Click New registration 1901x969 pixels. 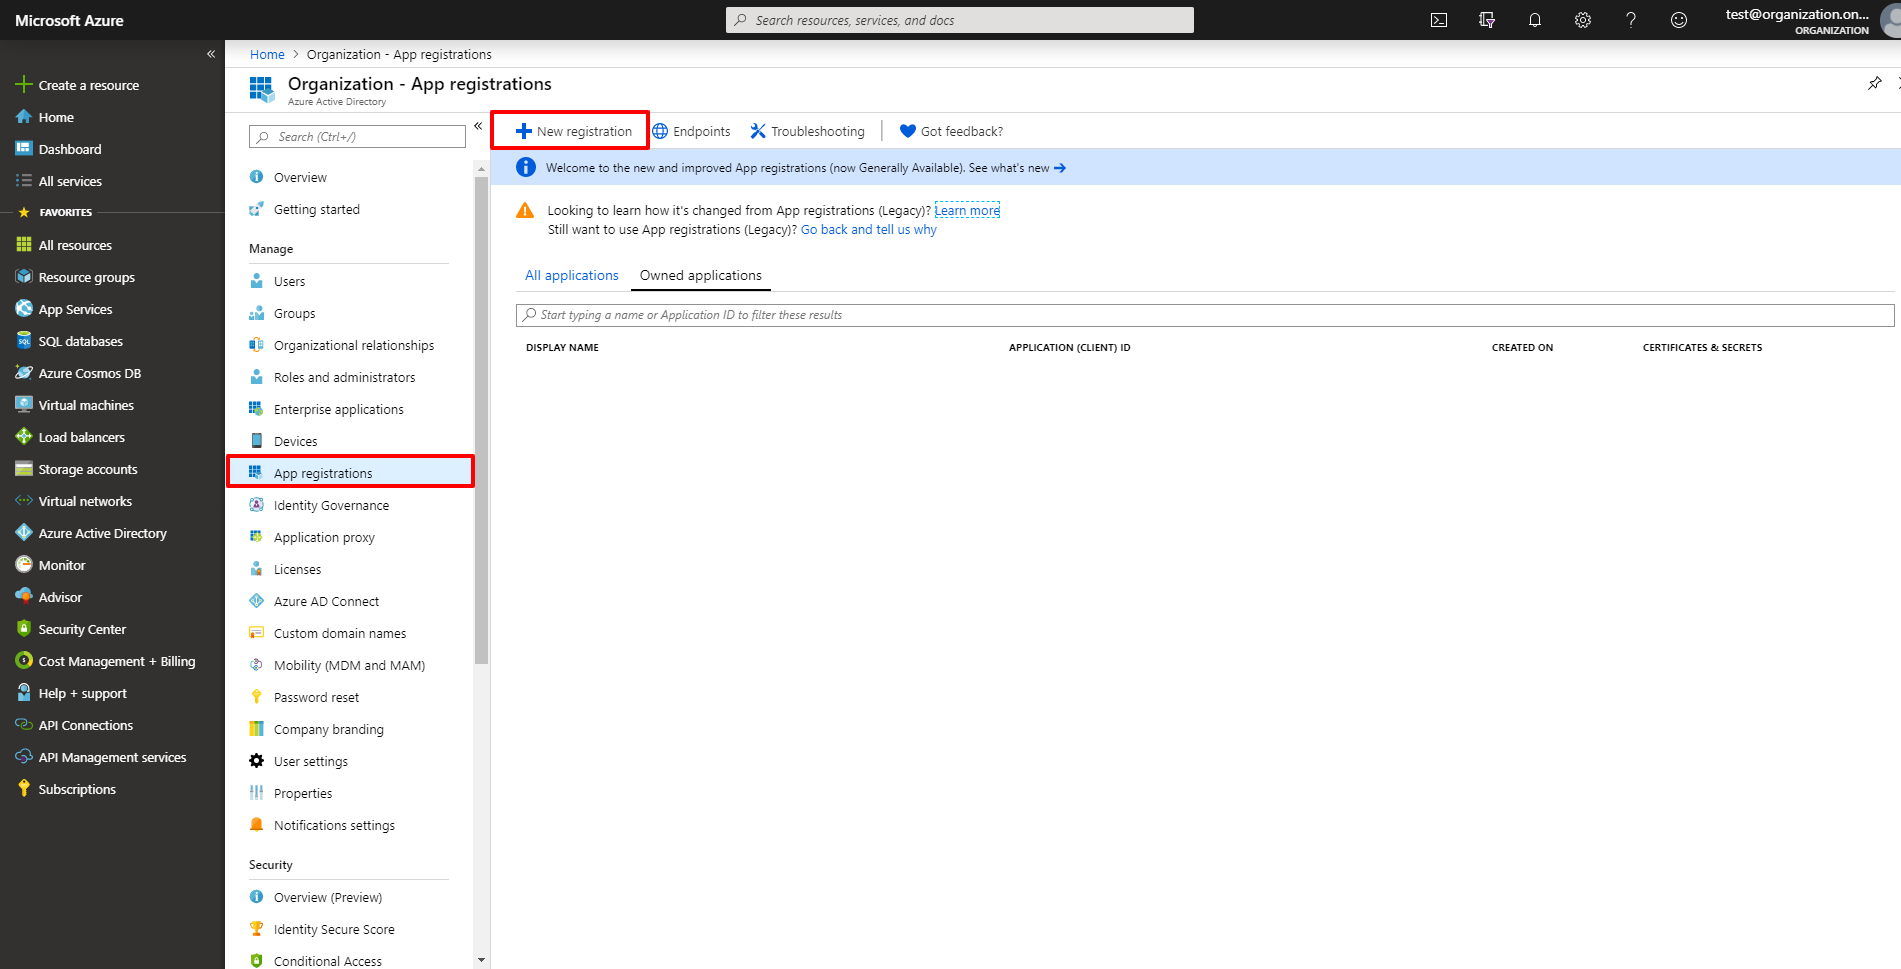coord(574,131)
